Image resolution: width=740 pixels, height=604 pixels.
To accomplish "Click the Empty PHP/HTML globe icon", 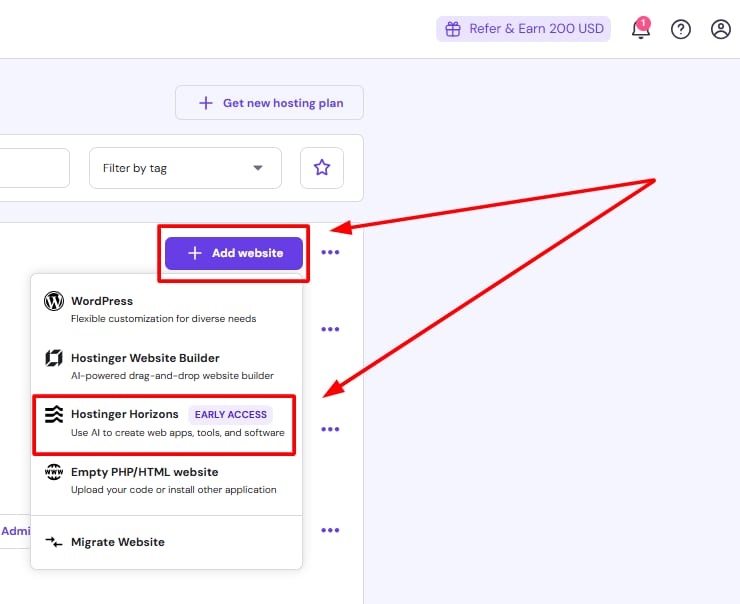I will click(54, 472).
